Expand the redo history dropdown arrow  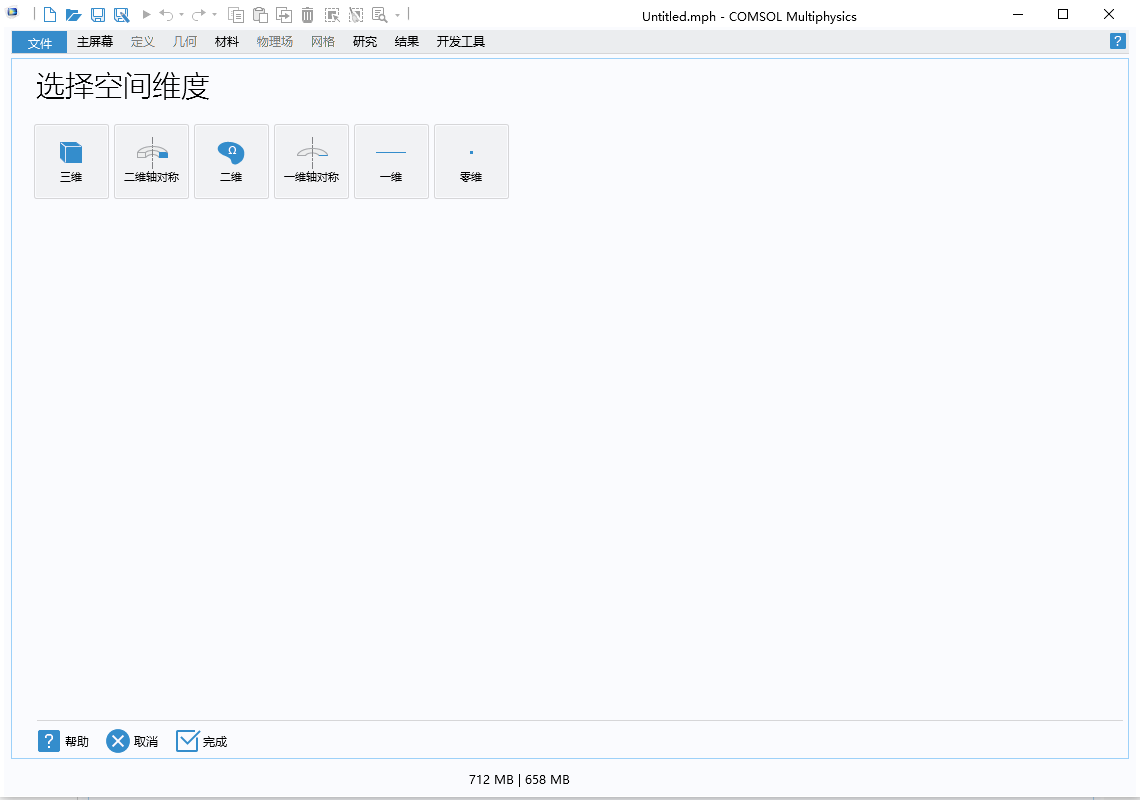point(214,15)
